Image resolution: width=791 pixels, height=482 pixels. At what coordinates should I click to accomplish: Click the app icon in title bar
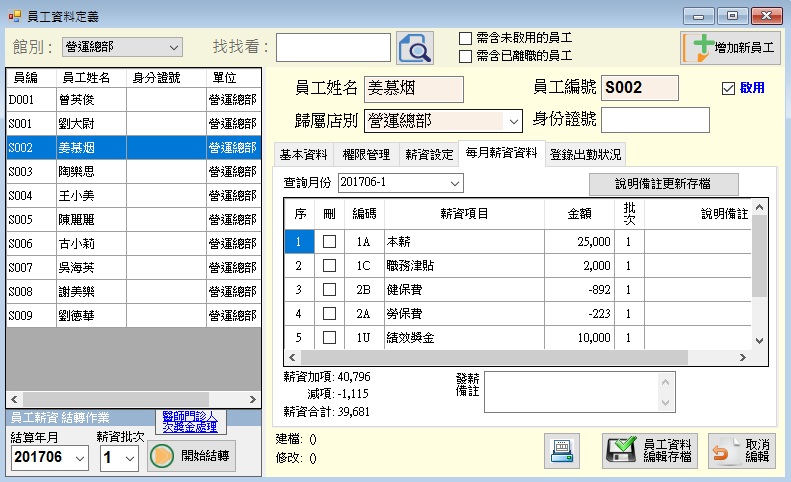[14, 15]
